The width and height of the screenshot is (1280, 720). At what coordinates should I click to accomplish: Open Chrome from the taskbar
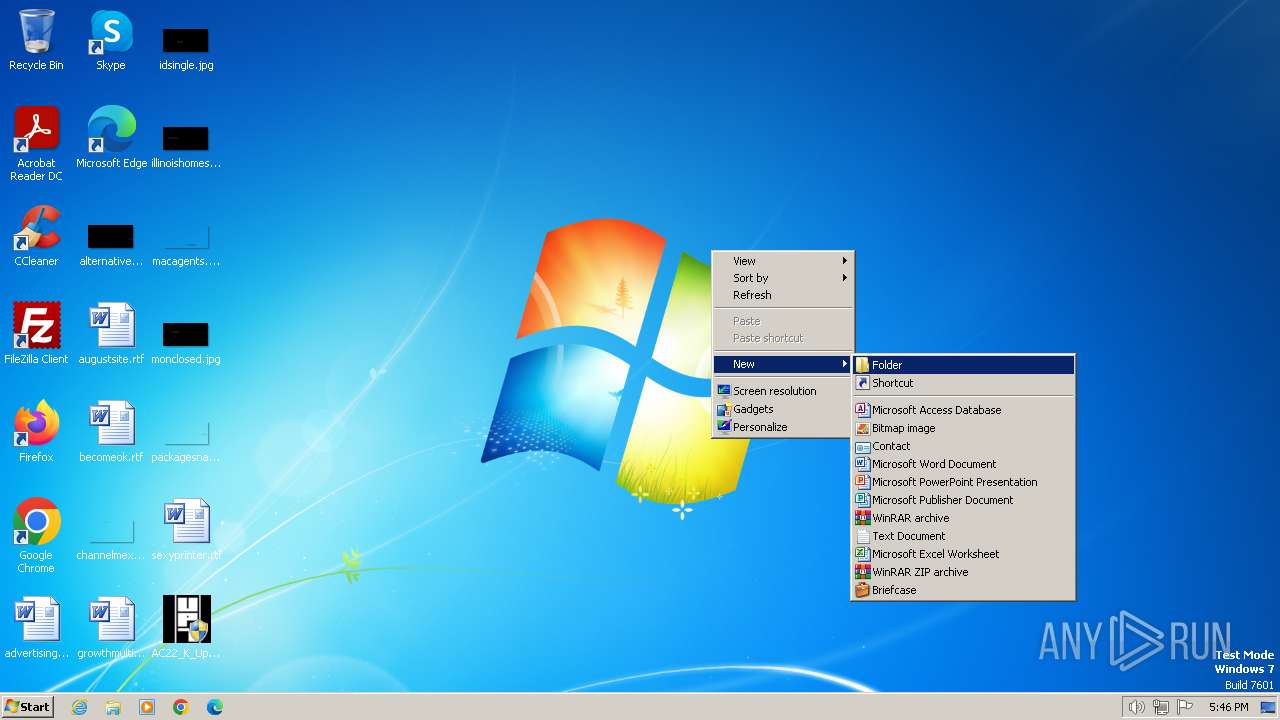coord(181,707)
